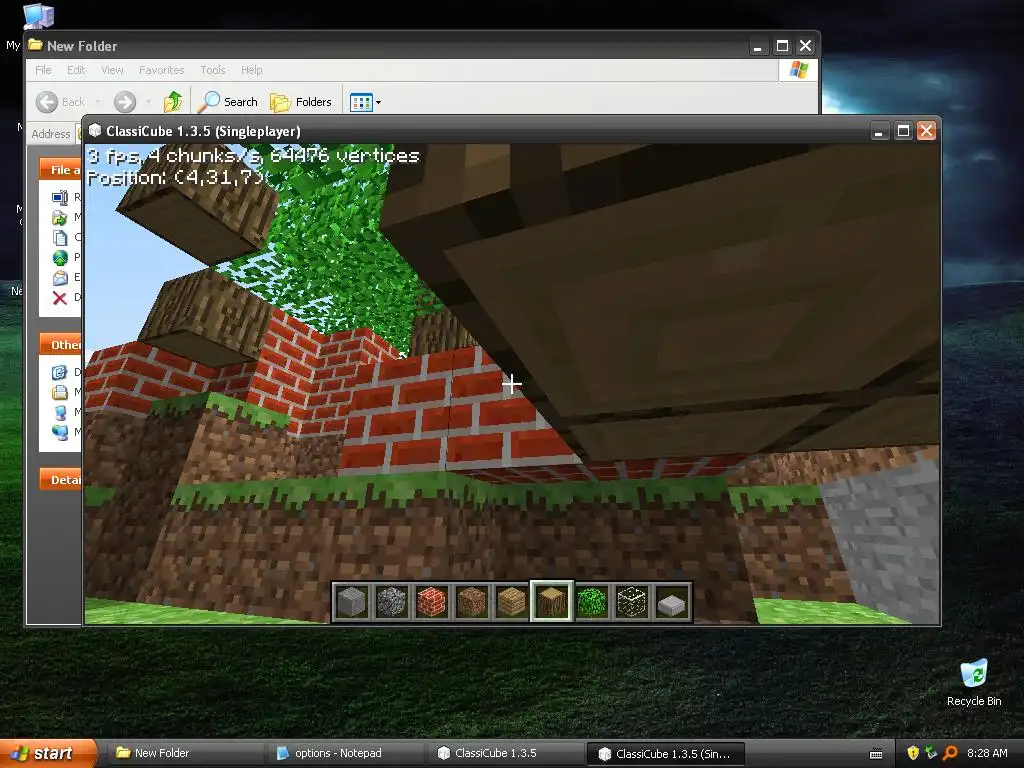Select the leaves block in hotbar
This screenshot has width=1024, height=768.
592,601
